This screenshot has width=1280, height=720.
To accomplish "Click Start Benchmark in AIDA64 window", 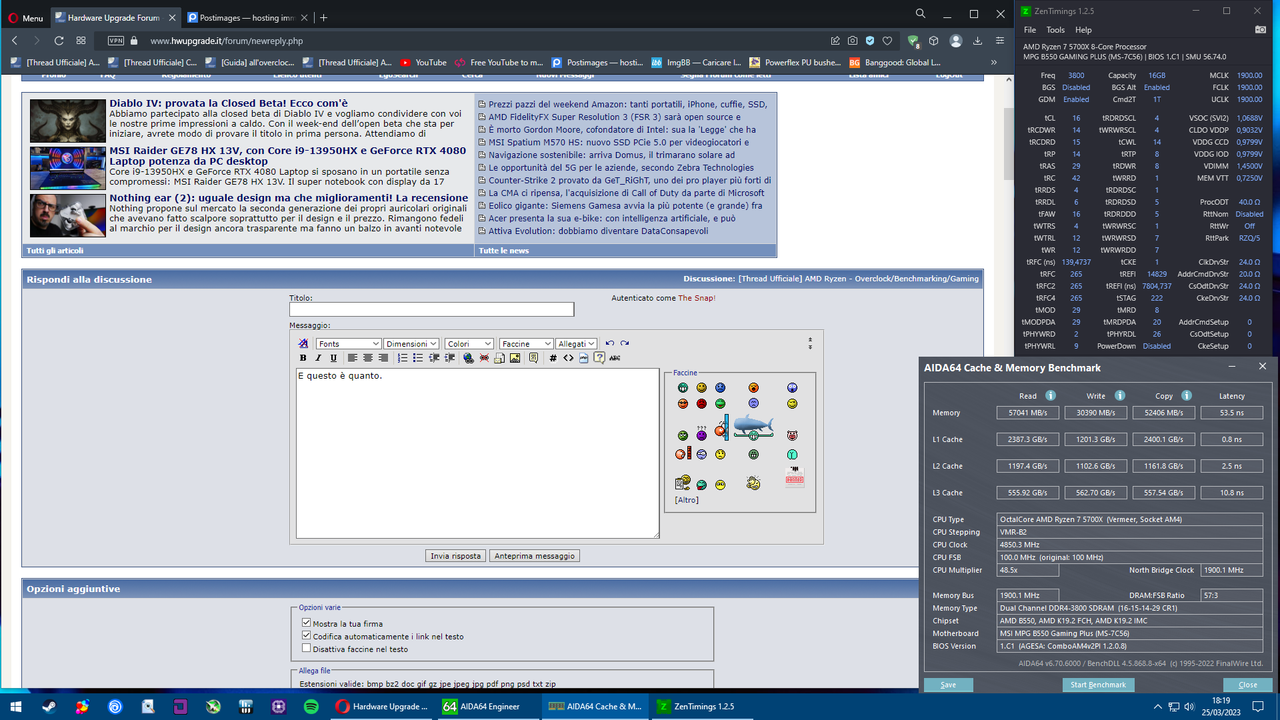I will 1098,685.
